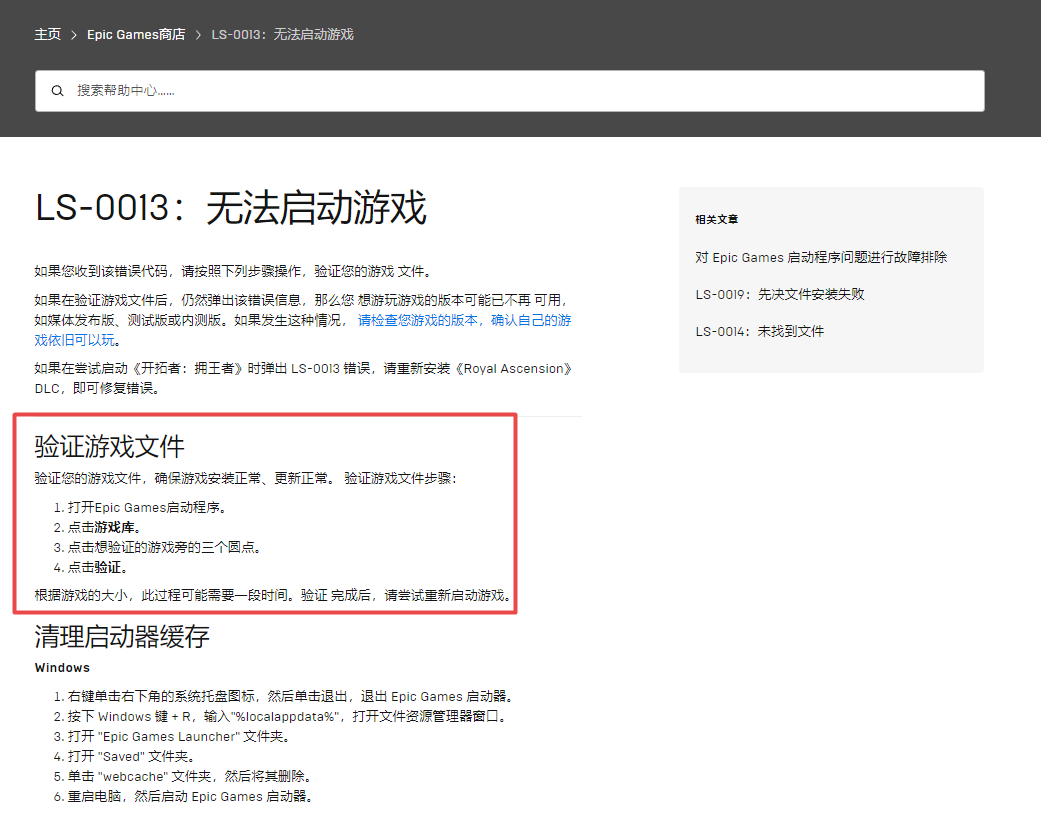Viewport: 1041px width, 814px height.
Task: Open the 请检查您游戏的版本 blue hyperlink
Action: pos(303,330)
